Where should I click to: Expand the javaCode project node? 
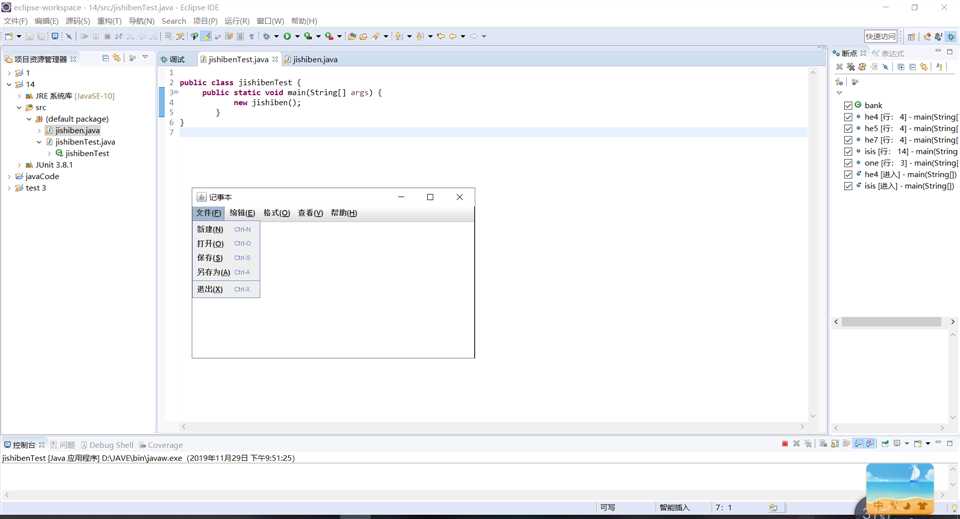(x=9, y=176)
